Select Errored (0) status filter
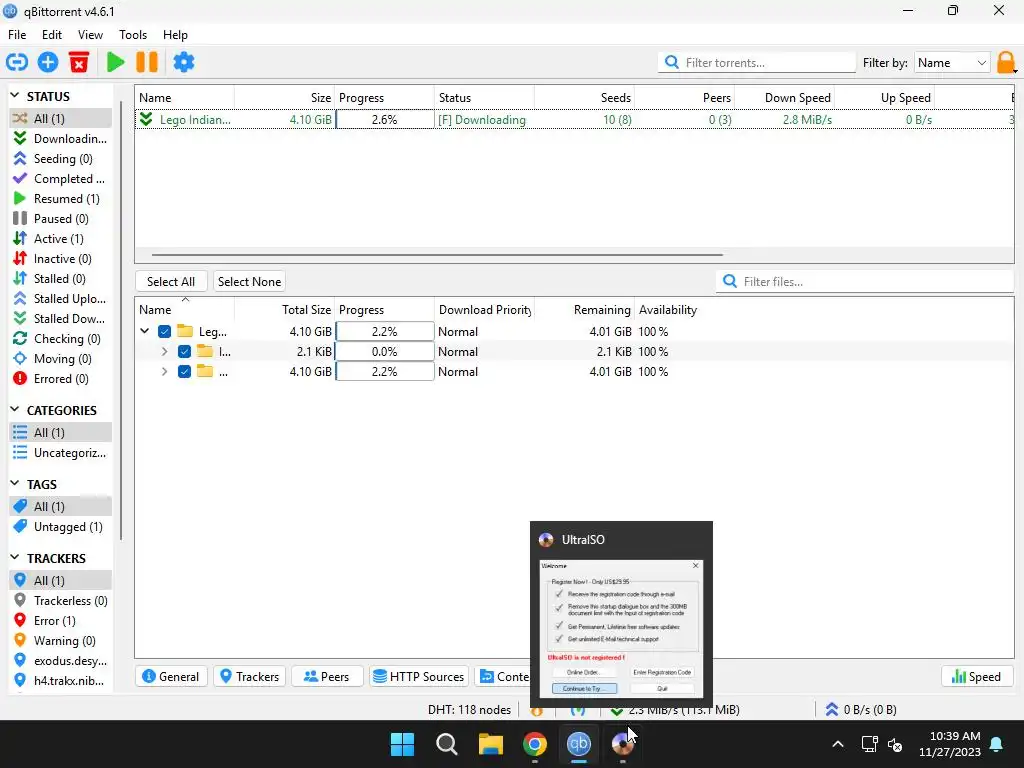Screen dimensions: 1024x768 (x=61, y=379)
